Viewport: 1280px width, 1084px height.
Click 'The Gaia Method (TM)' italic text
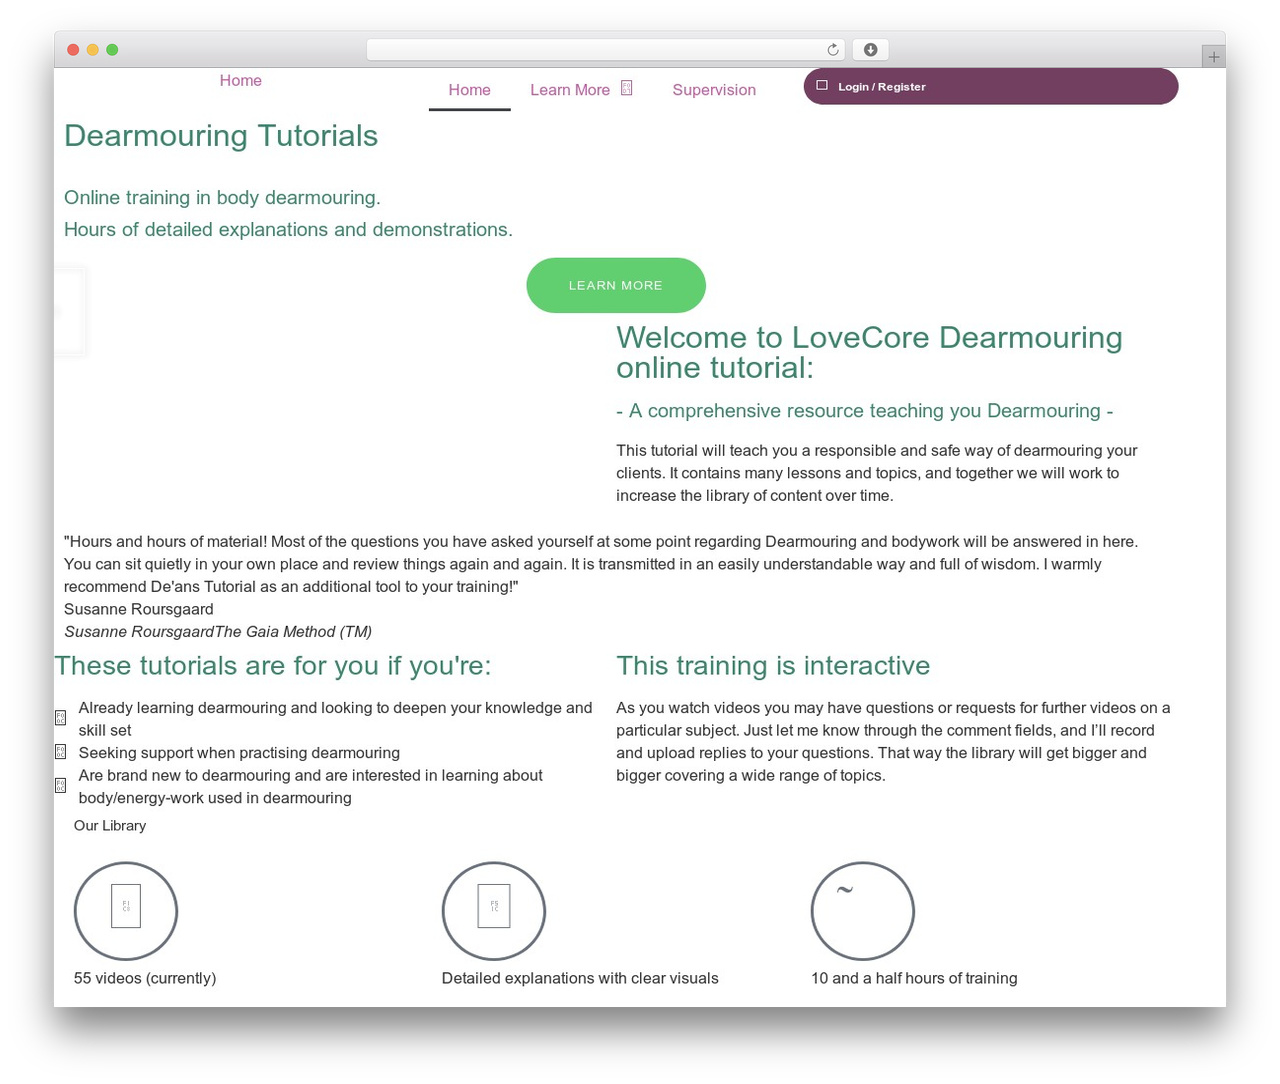click(x=293, y=632)
